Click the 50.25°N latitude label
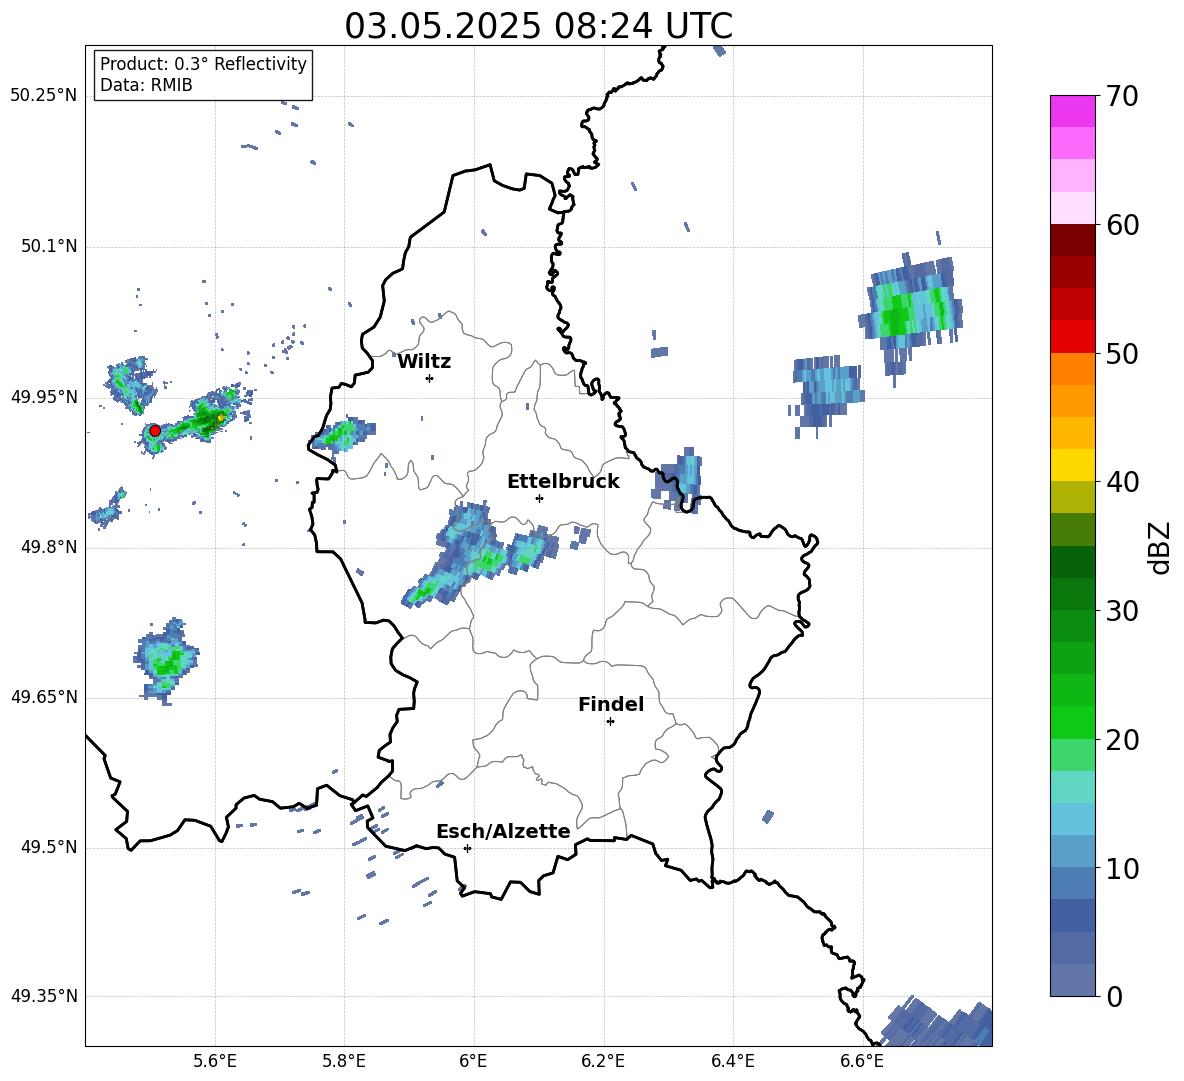 tap(44, 96)
